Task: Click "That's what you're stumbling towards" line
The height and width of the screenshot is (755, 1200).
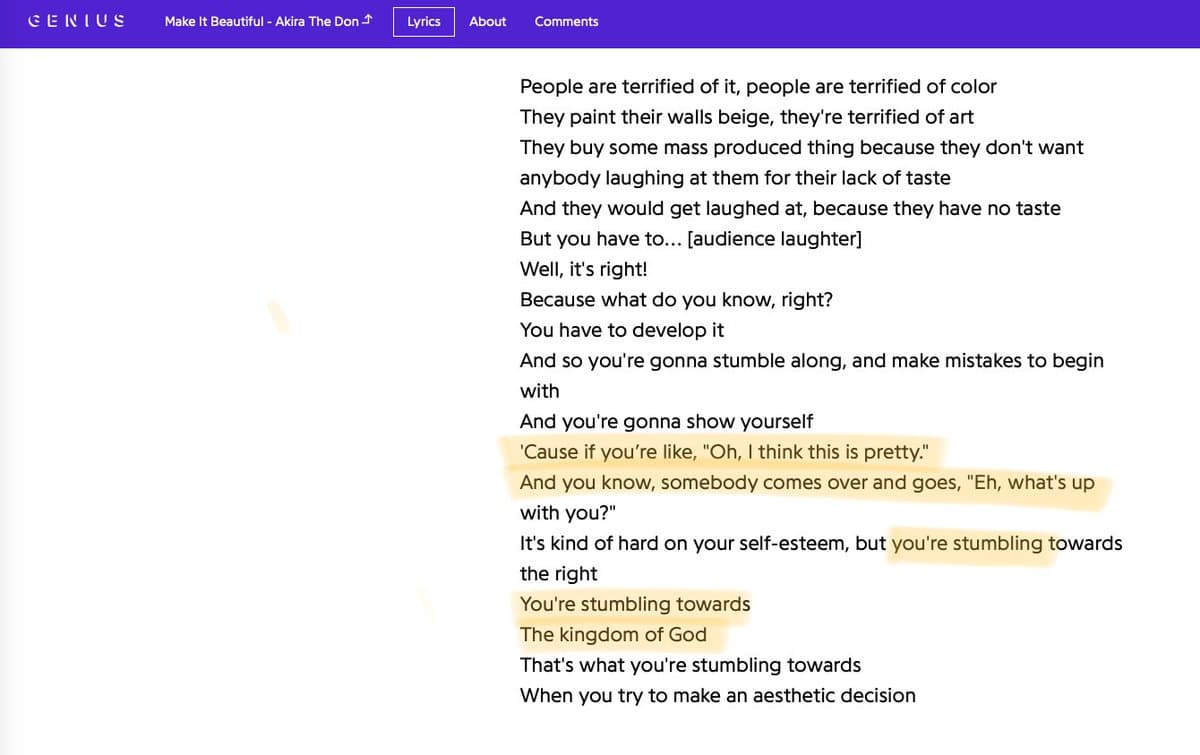Action: click(690, 666)
